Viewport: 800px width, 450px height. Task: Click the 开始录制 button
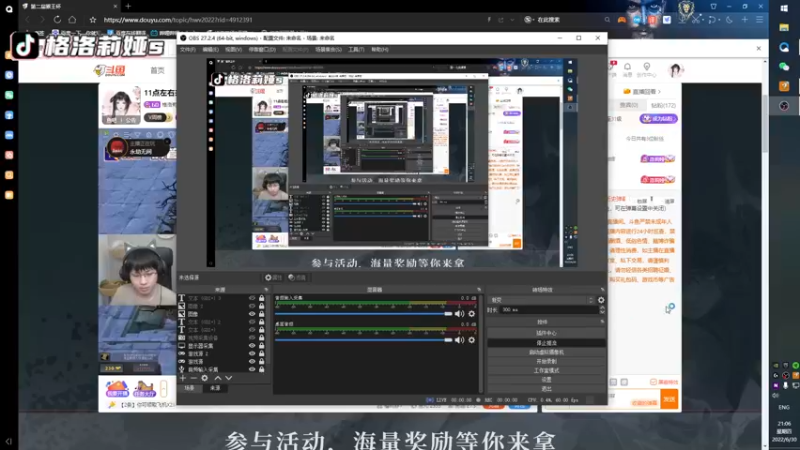pos(546,361)
